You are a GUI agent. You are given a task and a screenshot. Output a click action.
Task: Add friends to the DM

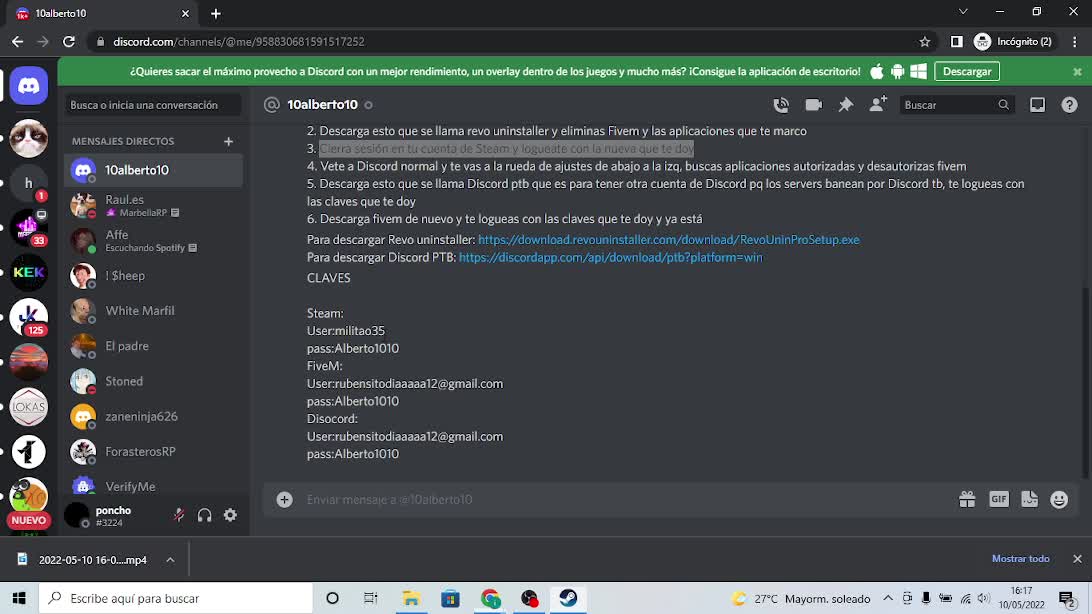tap(878, 104)
